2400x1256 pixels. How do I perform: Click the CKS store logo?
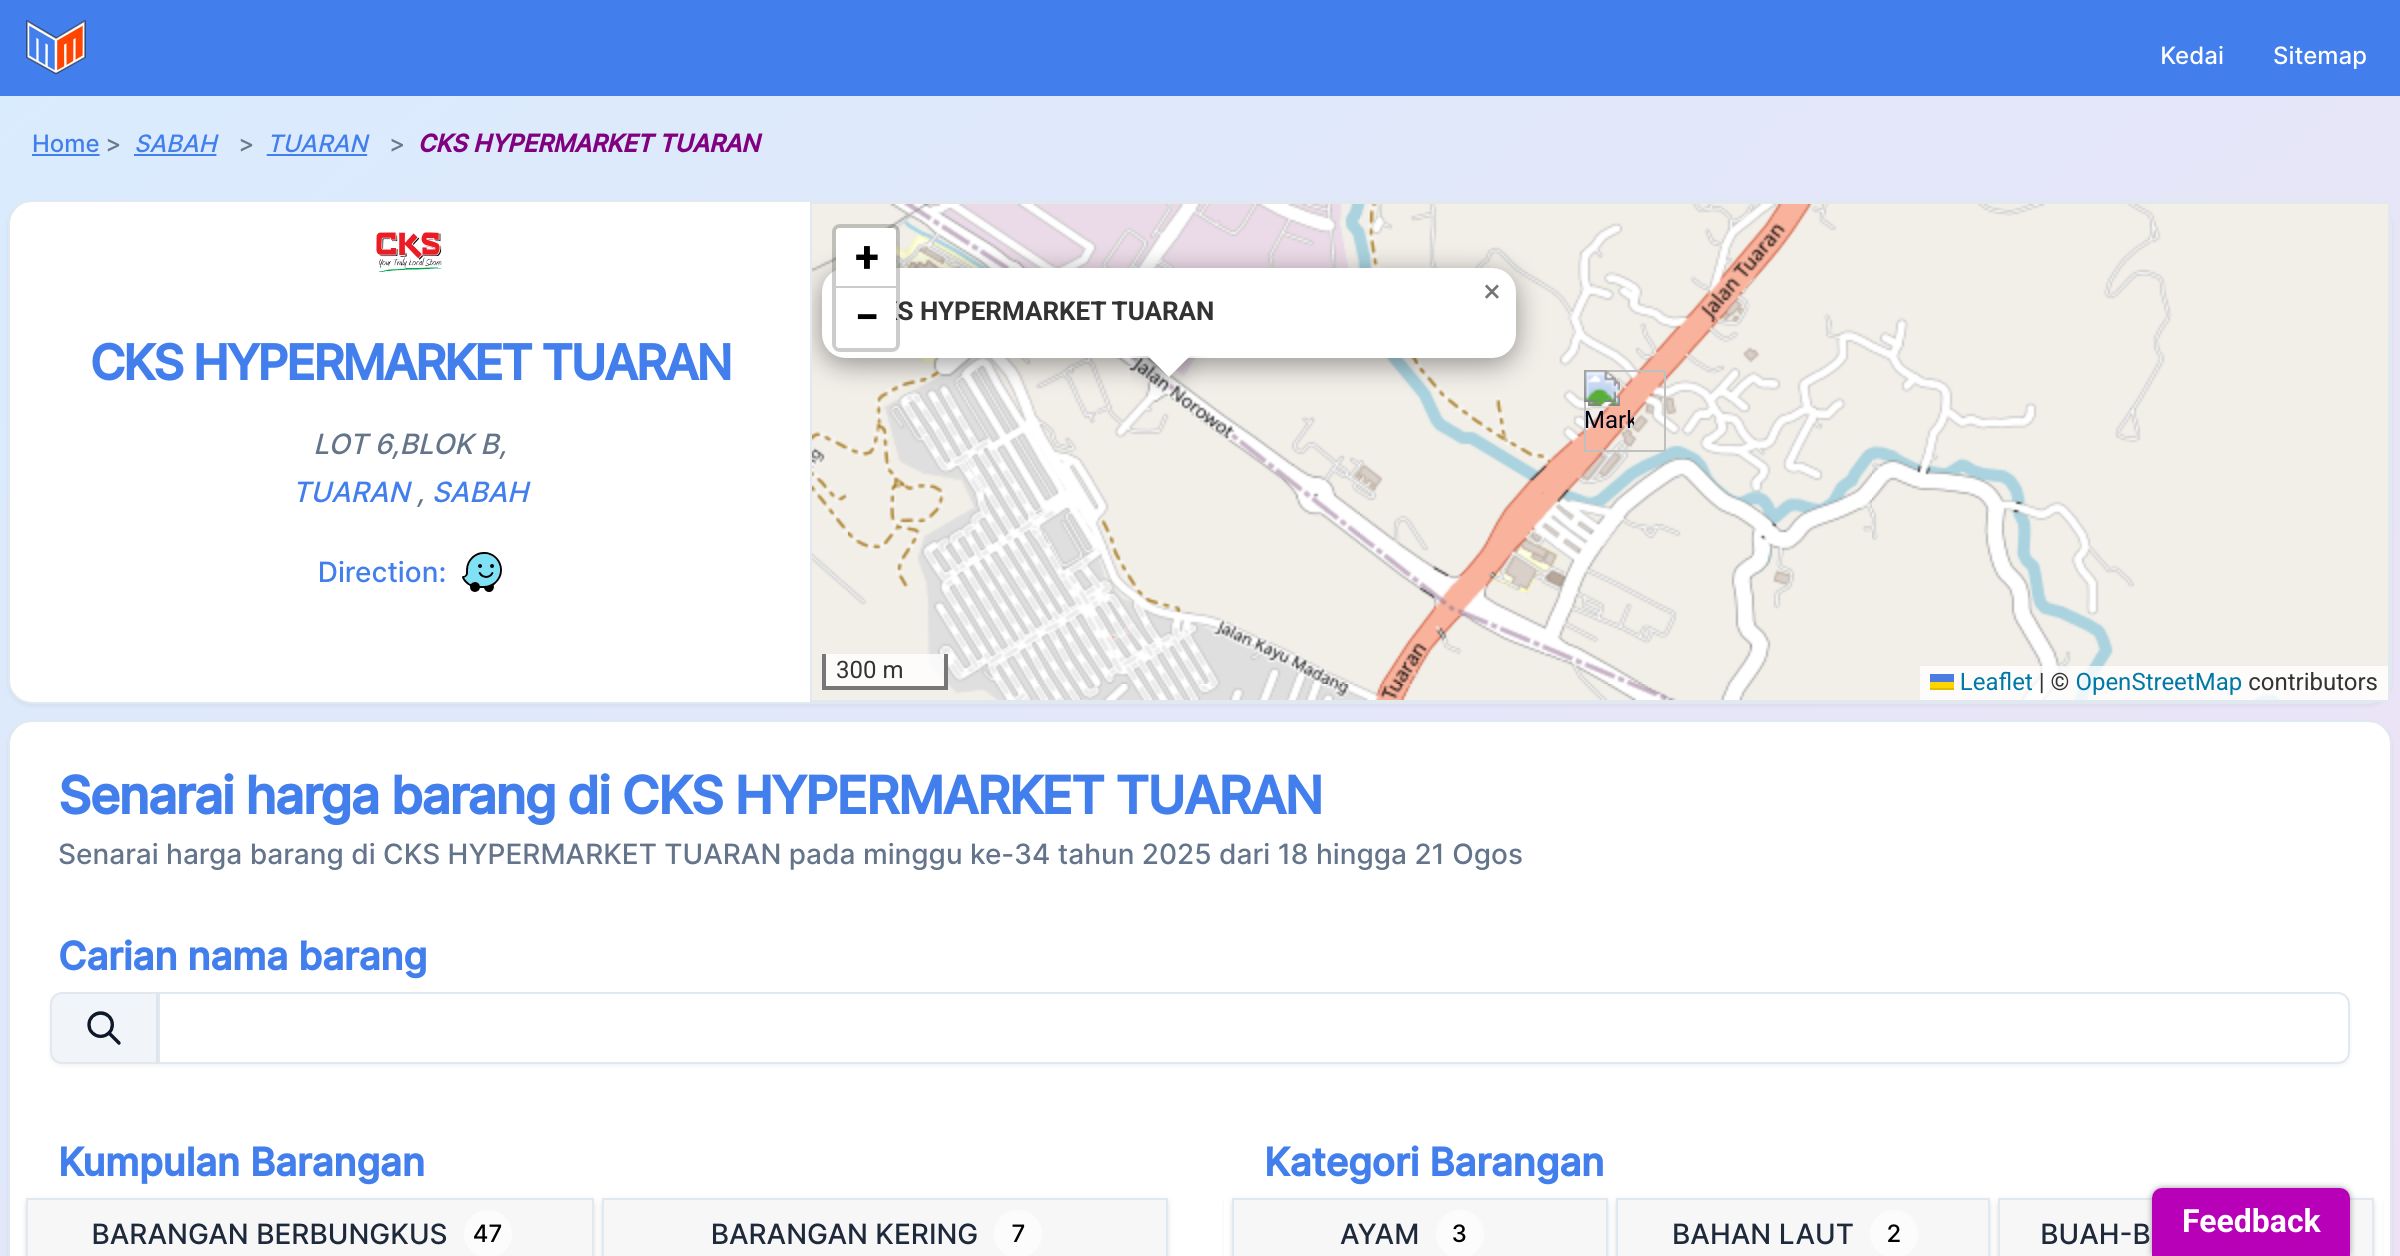point(409,250)
